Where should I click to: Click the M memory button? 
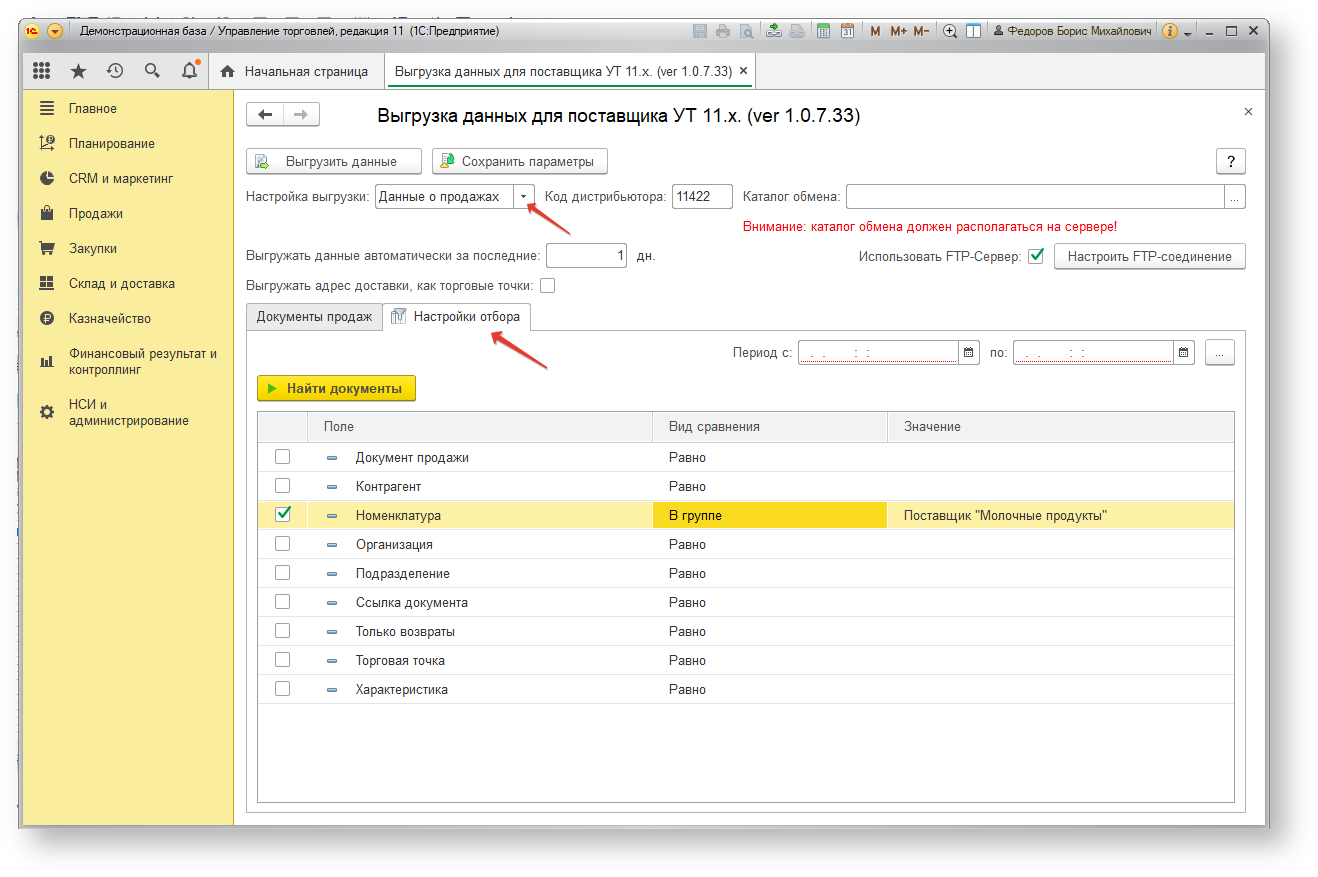coord(875,31)
